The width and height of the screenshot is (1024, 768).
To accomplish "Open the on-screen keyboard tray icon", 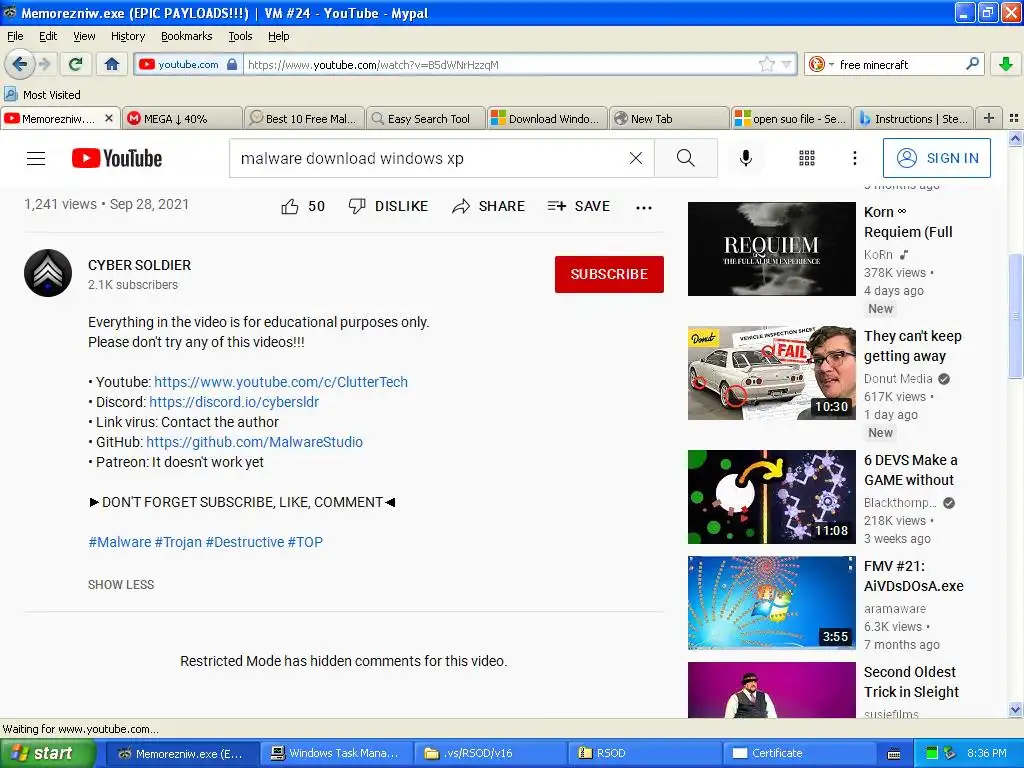I will (894, 754).
